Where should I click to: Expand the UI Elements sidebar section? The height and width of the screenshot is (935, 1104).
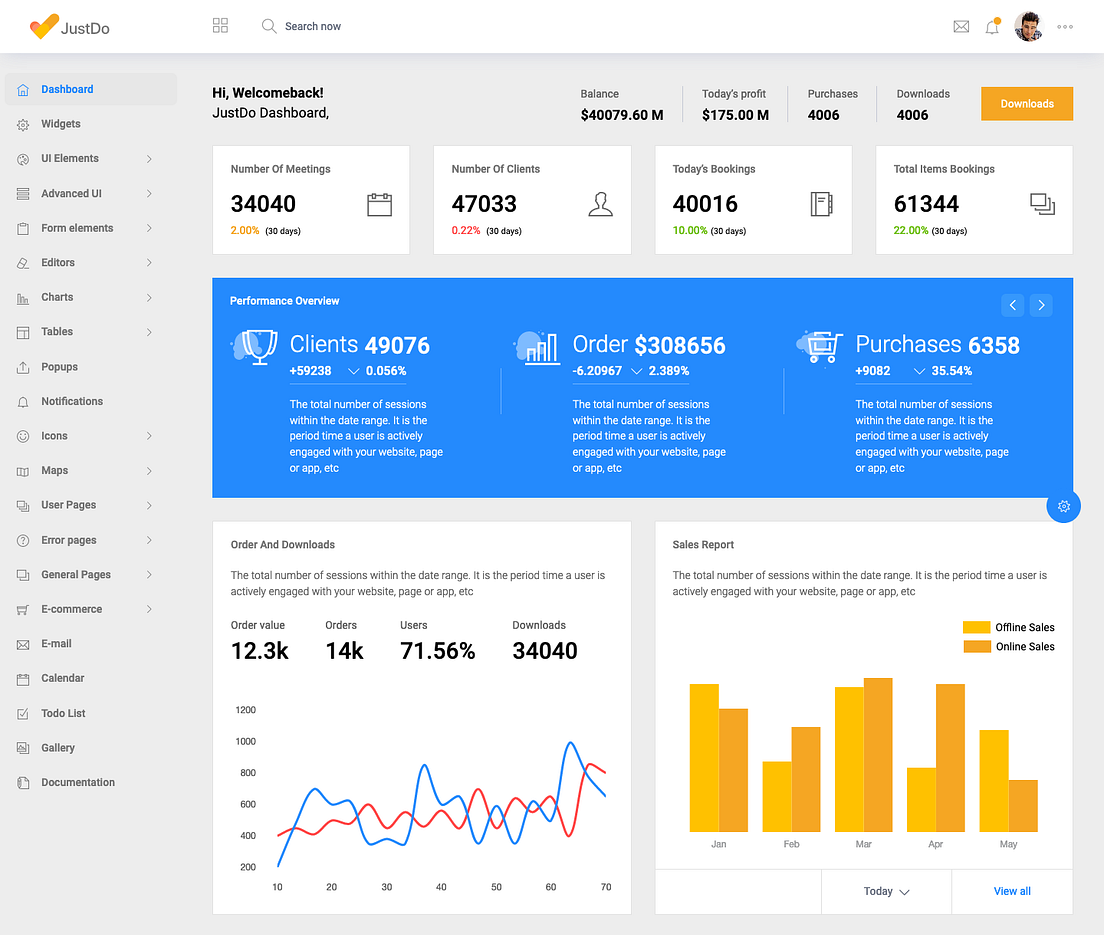(70, 158)
